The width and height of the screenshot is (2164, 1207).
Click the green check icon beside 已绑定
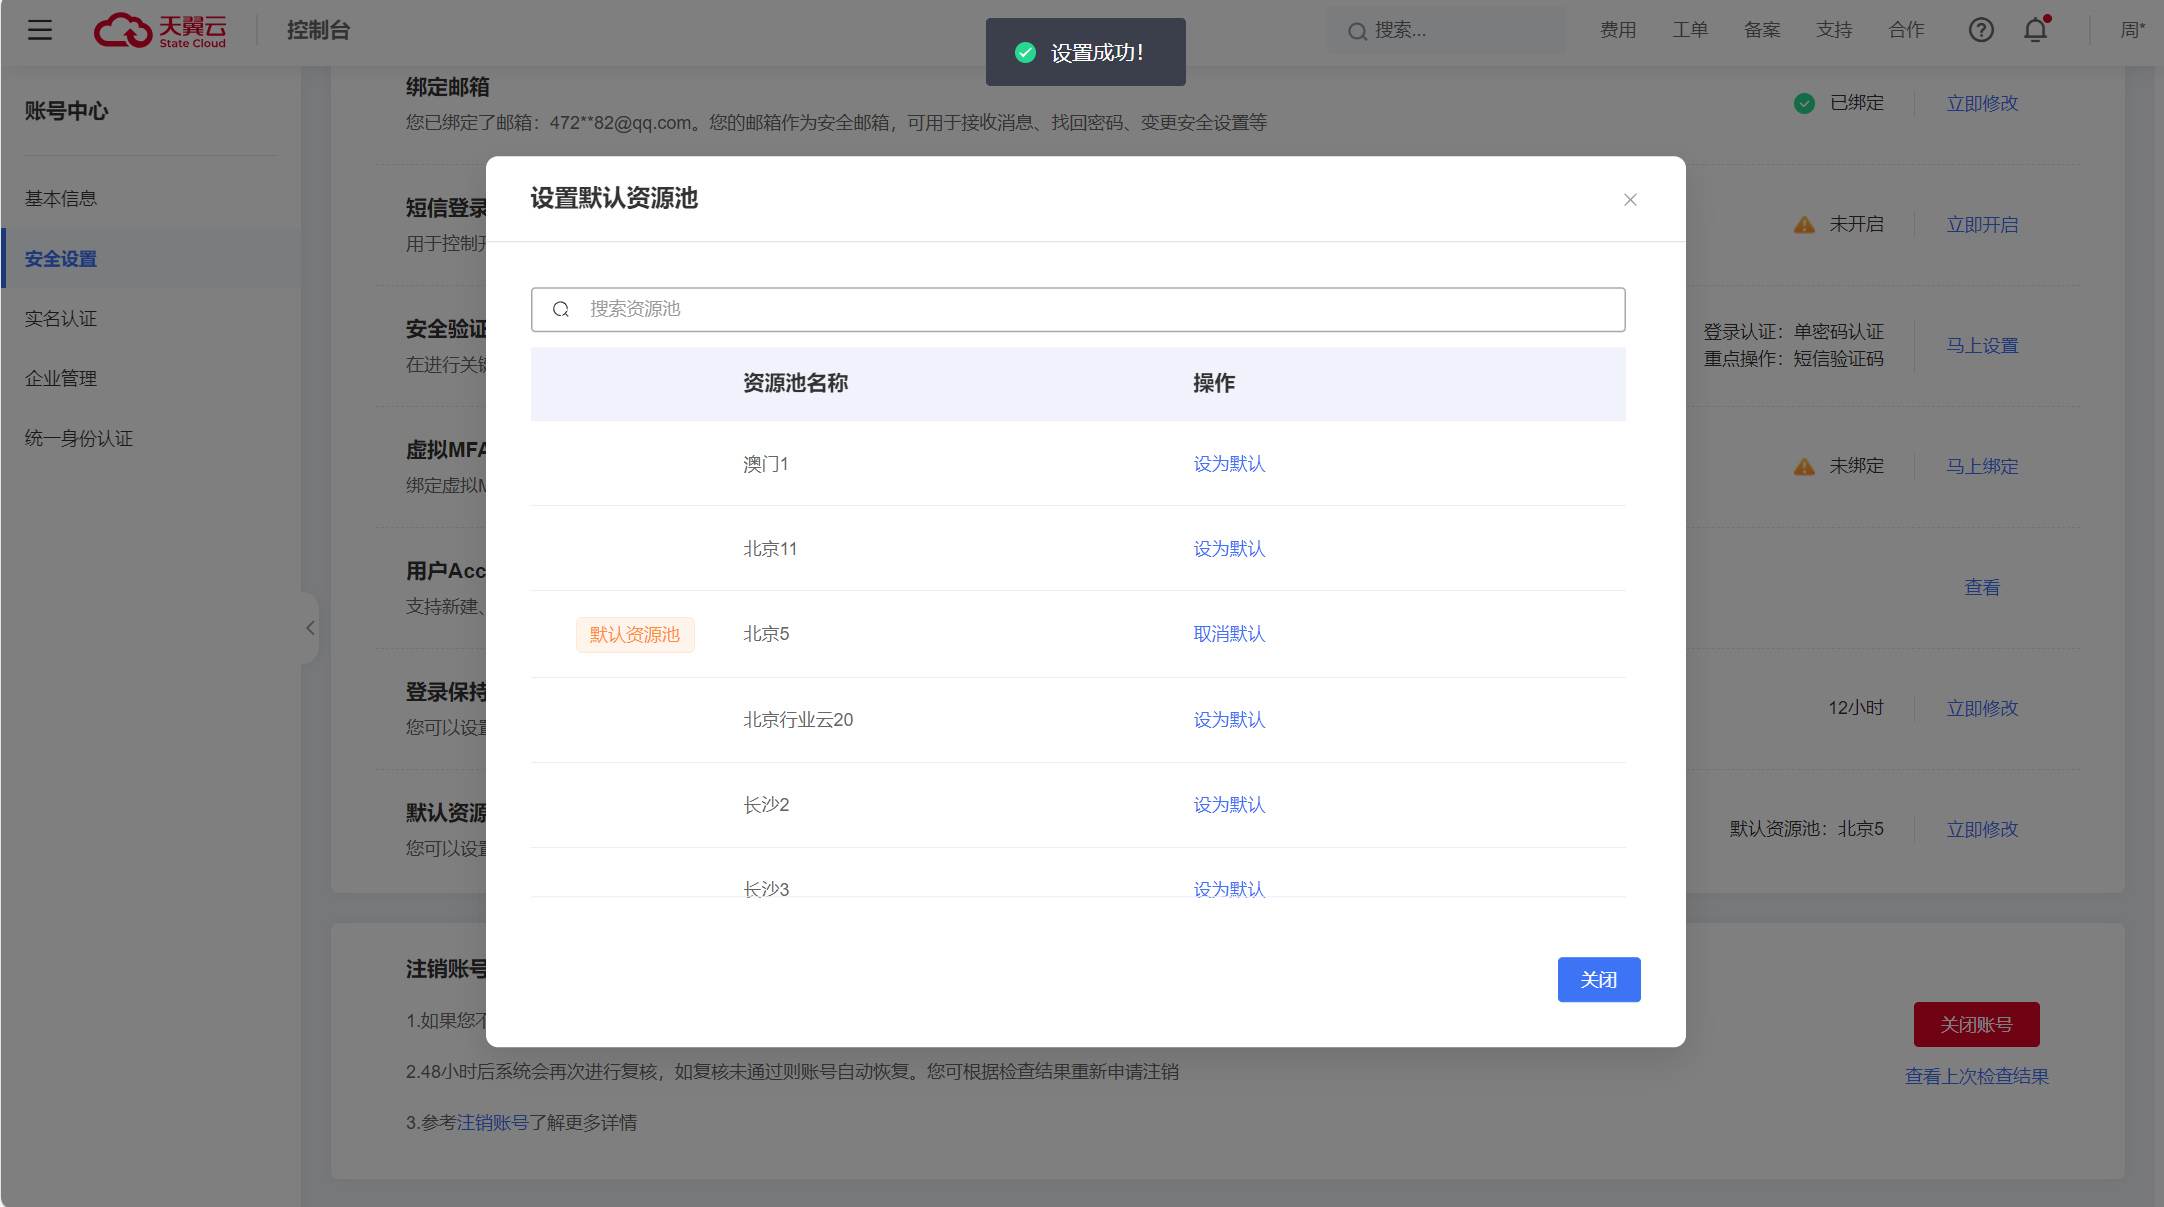click(1804, 103)
